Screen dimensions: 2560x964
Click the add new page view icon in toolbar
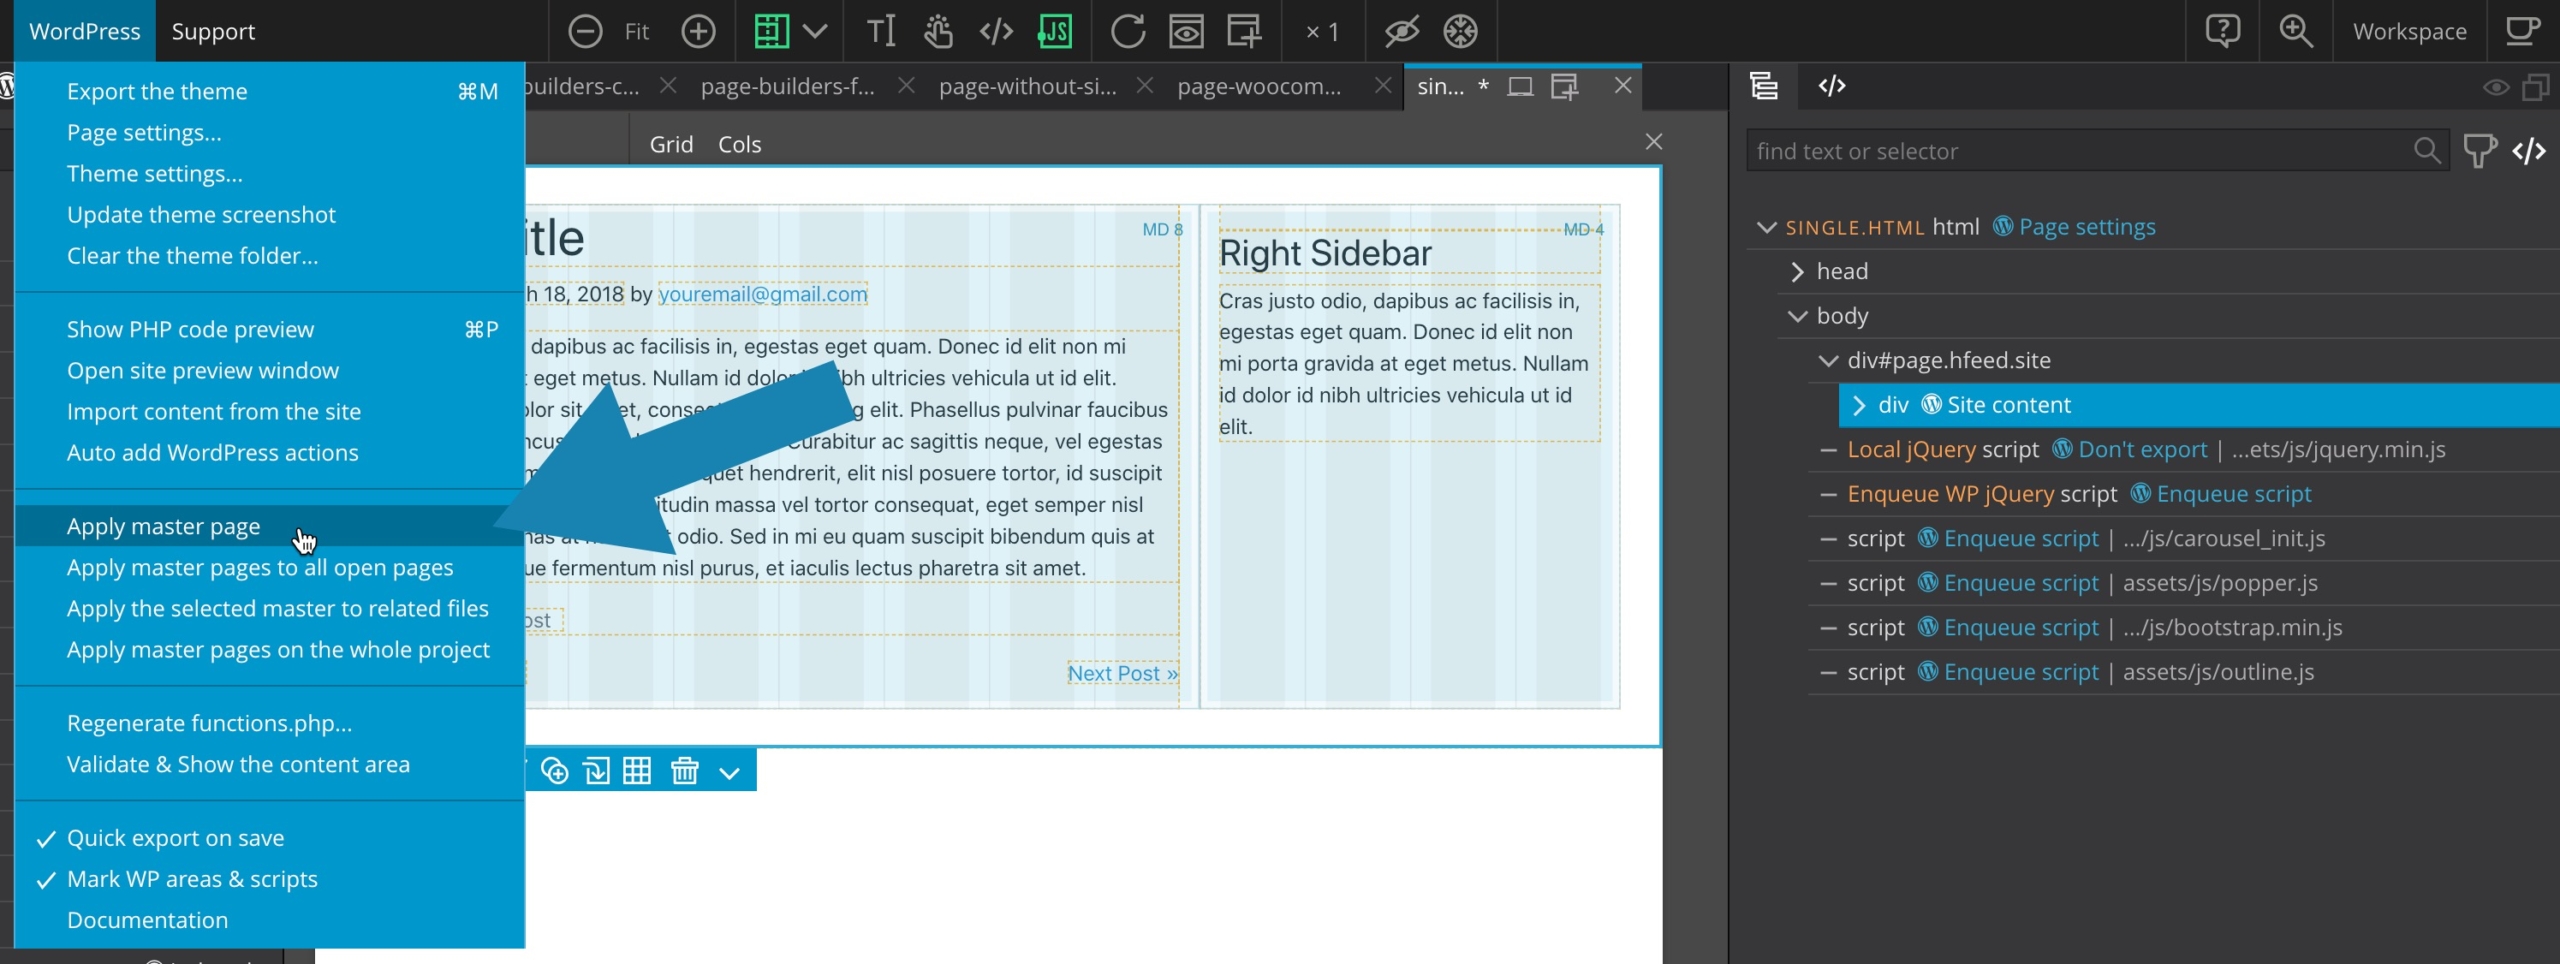[x=1244, y=31]
